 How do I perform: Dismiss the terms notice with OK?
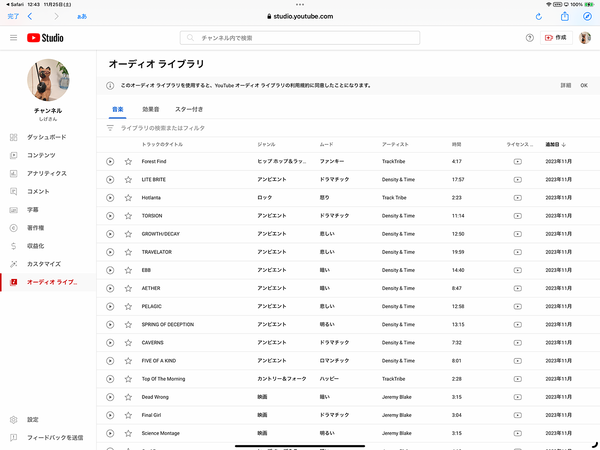pyautogui.click(x=584, y=85)
